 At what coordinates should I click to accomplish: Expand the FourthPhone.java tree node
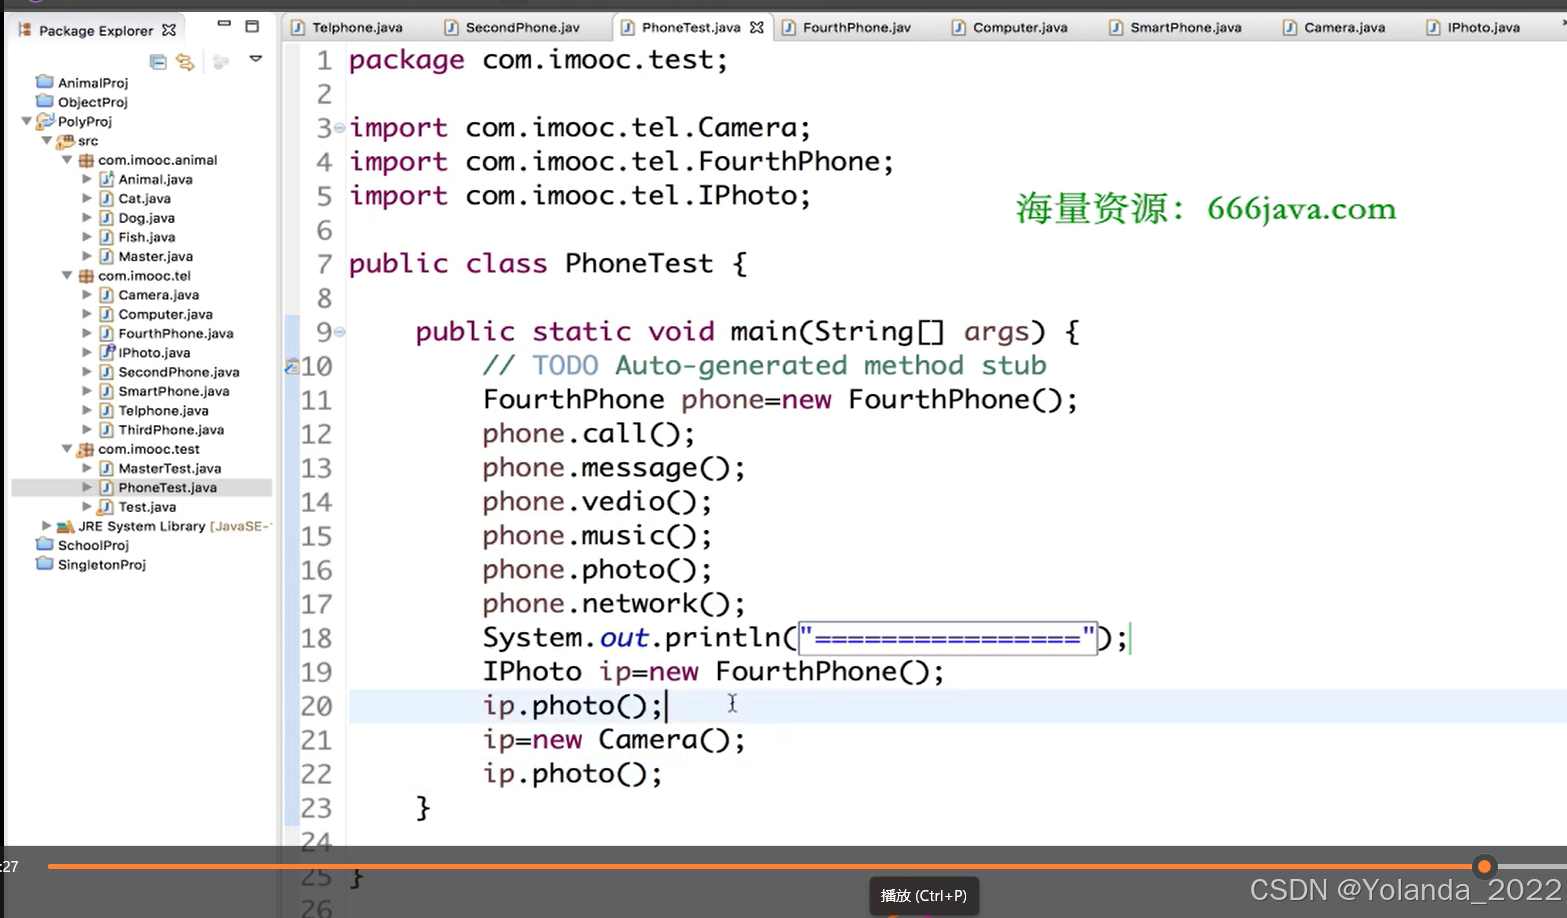[x=87, y=333]
